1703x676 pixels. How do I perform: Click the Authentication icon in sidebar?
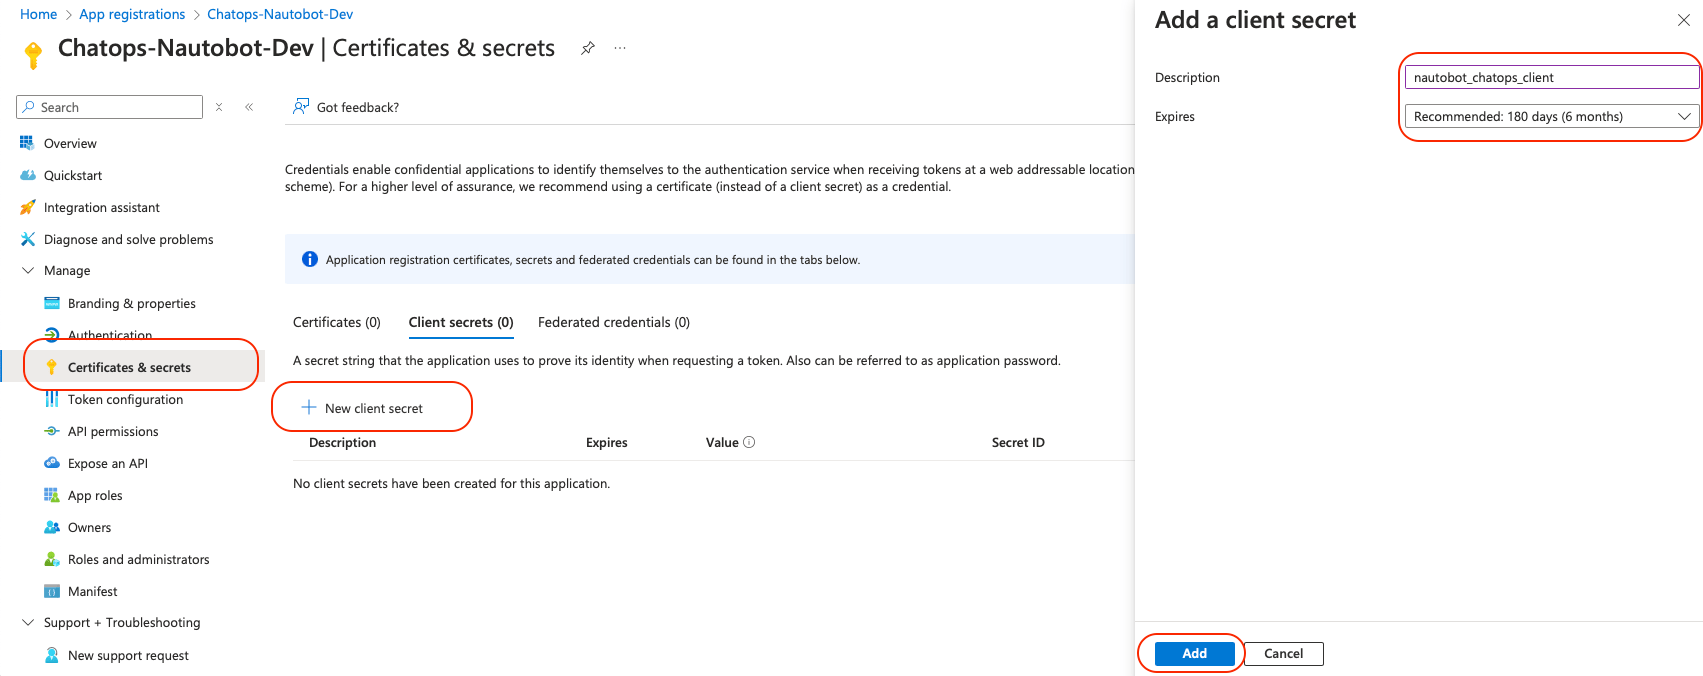coord(52,334)
